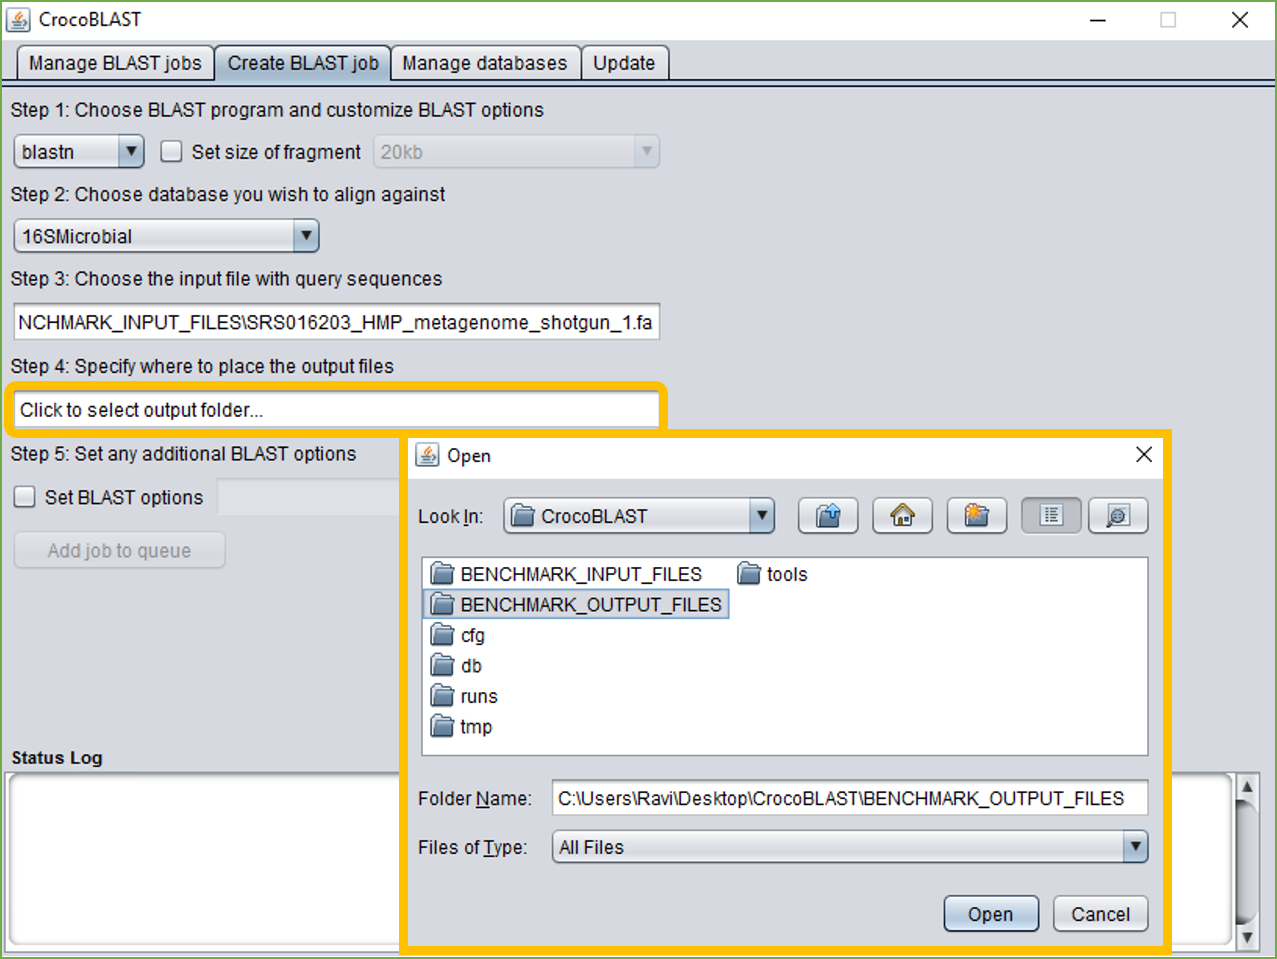This screenshot has width=1277, height=959.
Task: Close the Open dialog with X
Action: (1144, 455)
